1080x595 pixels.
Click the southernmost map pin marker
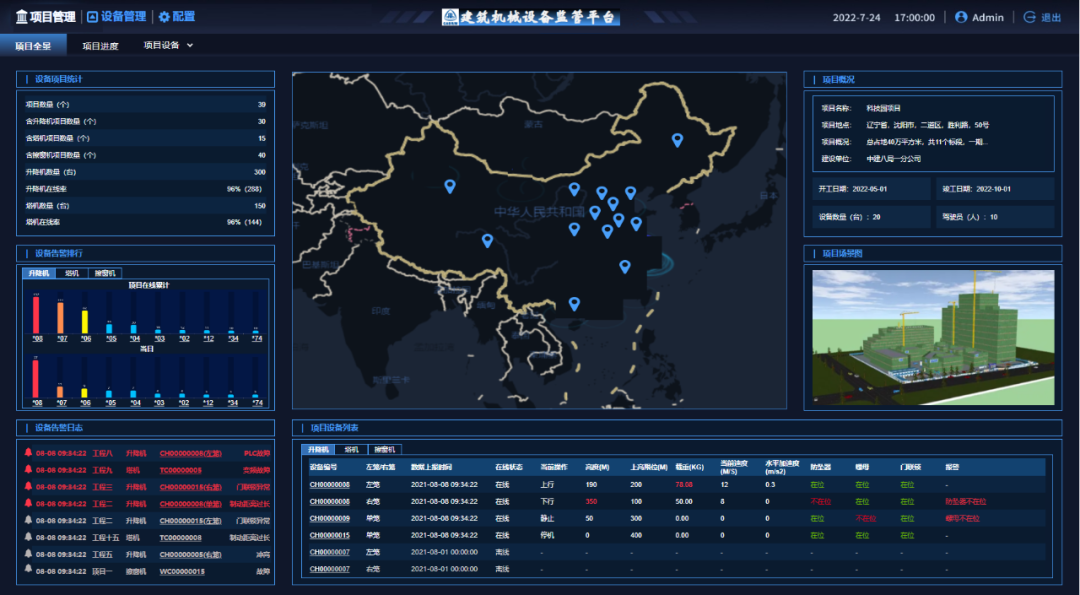coord(574,303)
